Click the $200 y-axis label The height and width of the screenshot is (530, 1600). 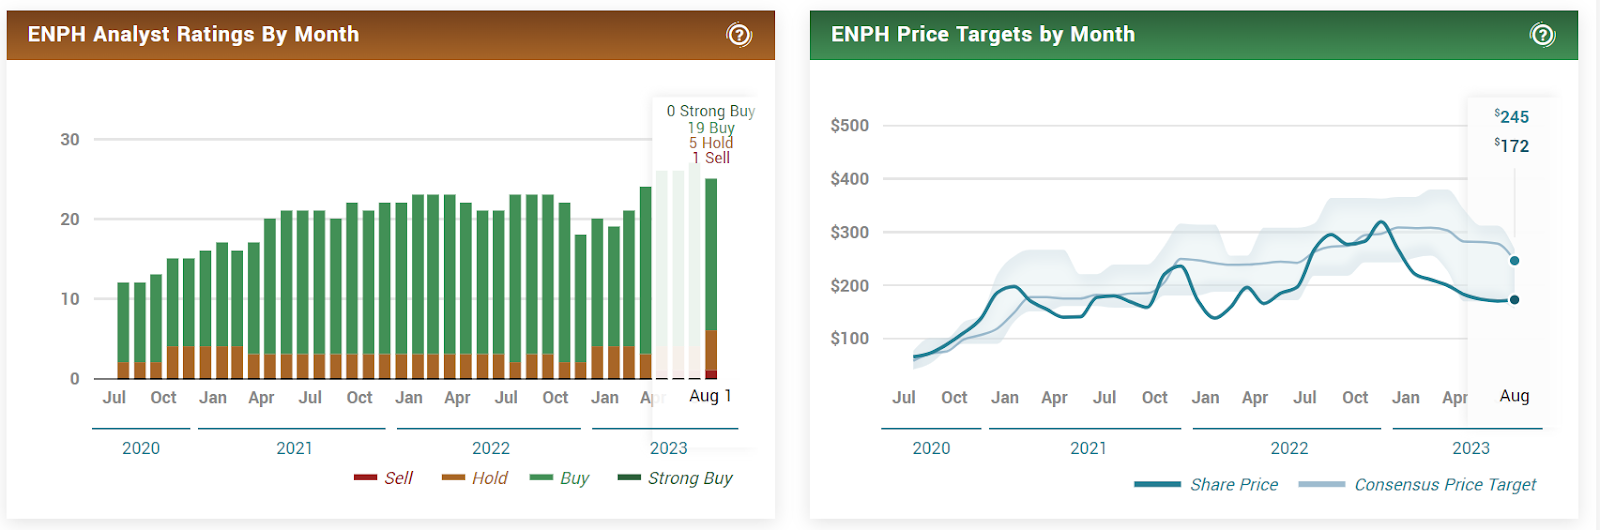(849, 286)
